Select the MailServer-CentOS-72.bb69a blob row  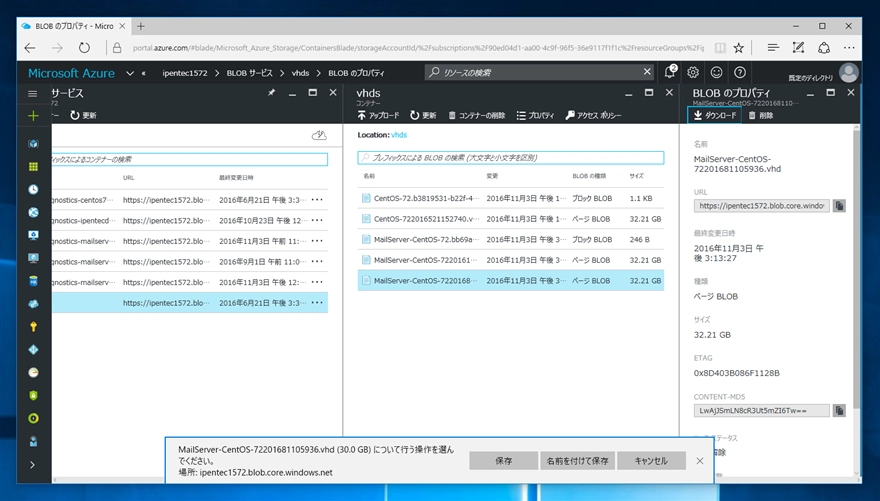pyautogui.click(x=511, y=240)
